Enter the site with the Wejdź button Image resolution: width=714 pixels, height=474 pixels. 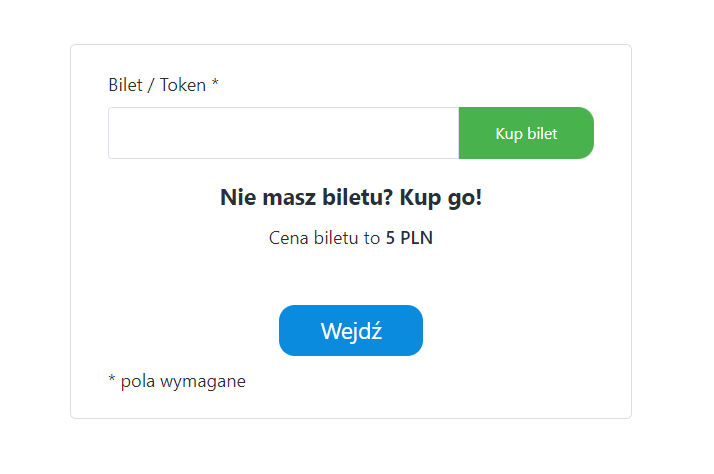[350, 331]
